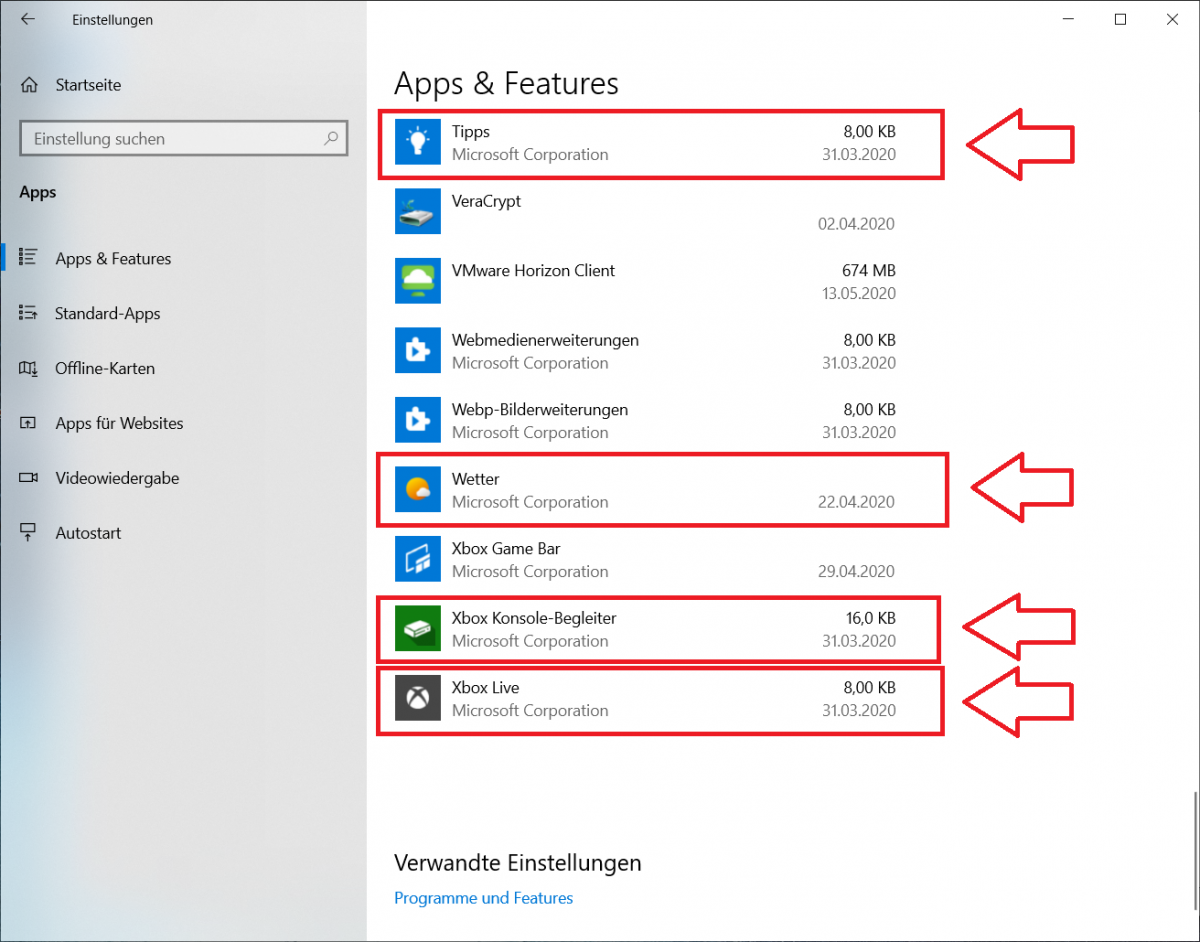
Task: Close the Einstellungen window
Action: click(1172, 19)
